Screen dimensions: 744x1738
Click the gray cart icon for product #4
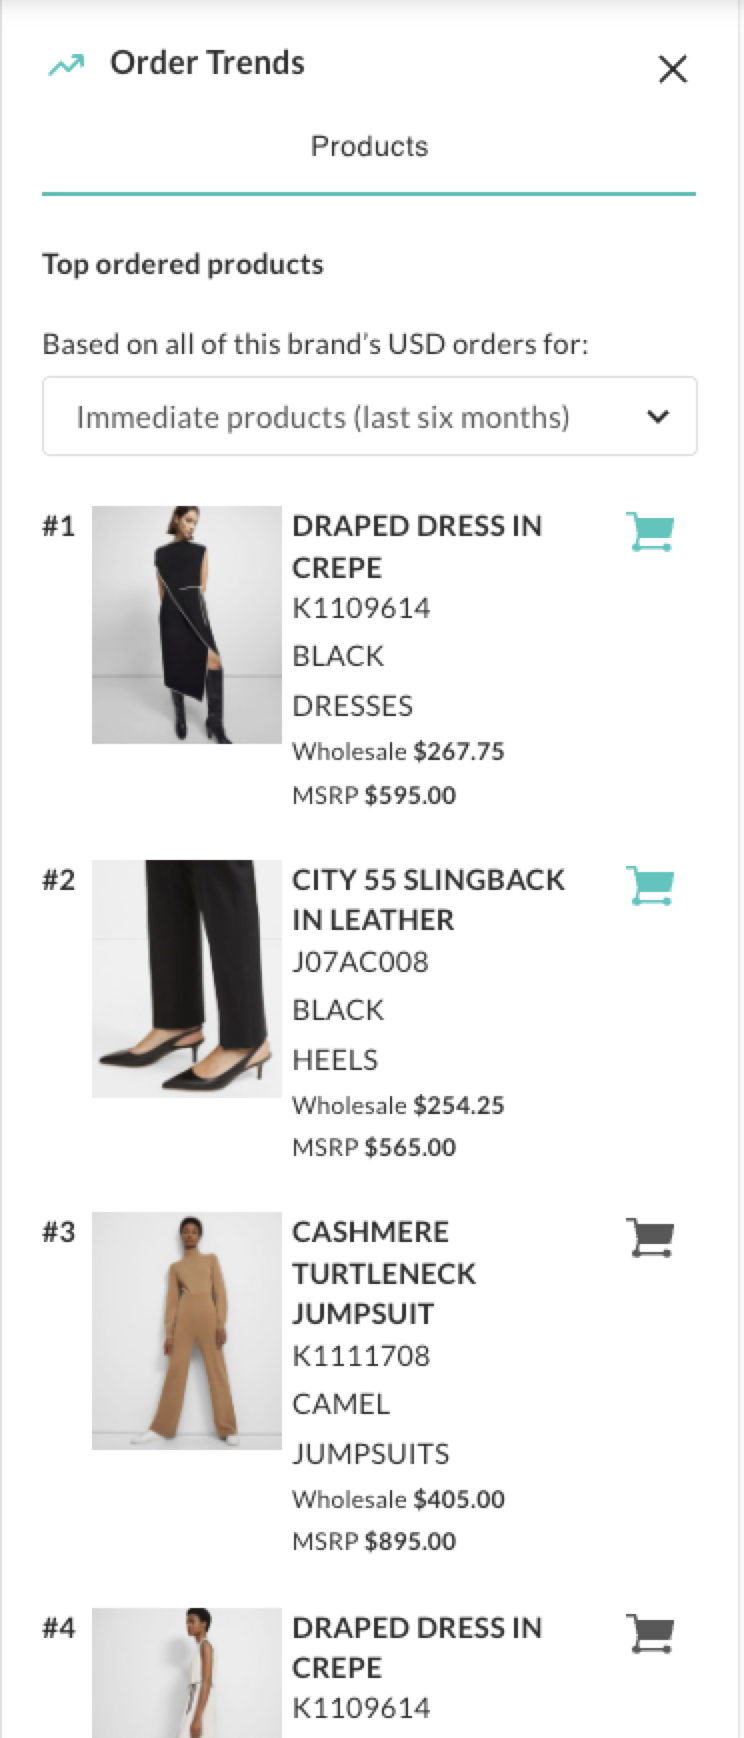[650, 1634]
